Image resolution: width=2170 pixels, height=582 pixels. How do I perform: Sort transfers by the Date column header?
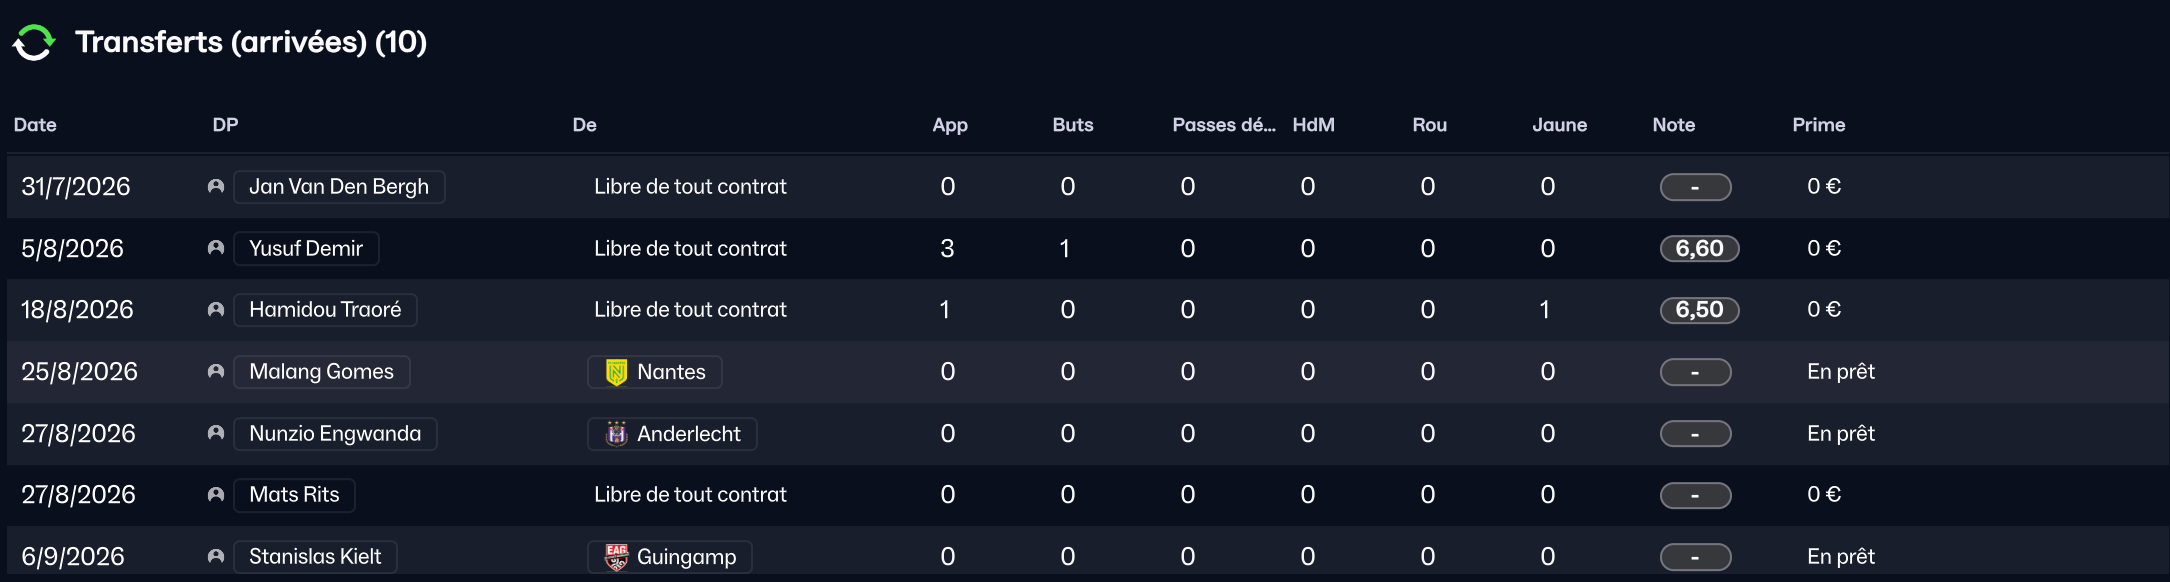click(x=35, y=125)
